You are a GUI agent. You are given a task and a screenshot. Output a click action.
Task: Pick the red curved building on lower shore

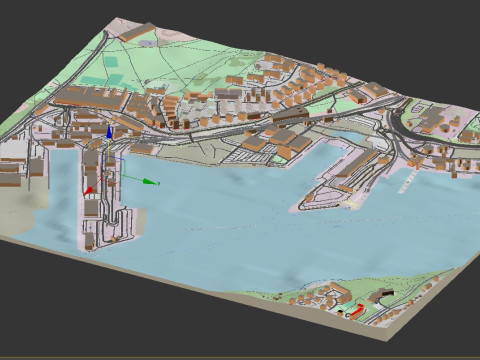click(x=357, y=311)
